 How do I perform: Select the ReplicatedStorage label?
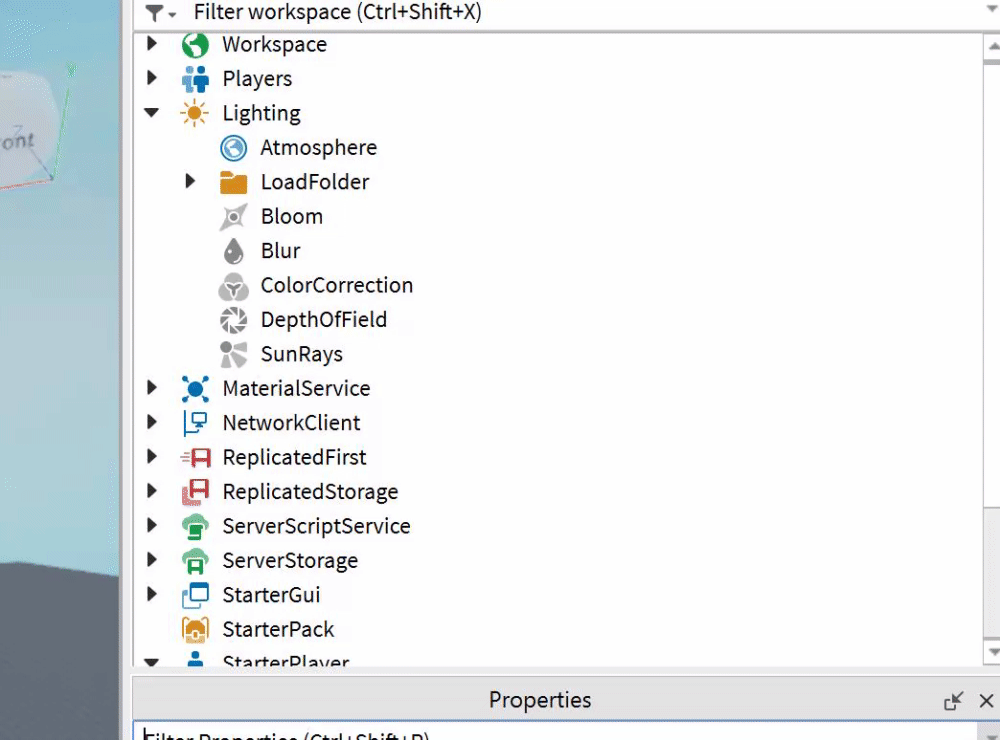tap(311, 492)
